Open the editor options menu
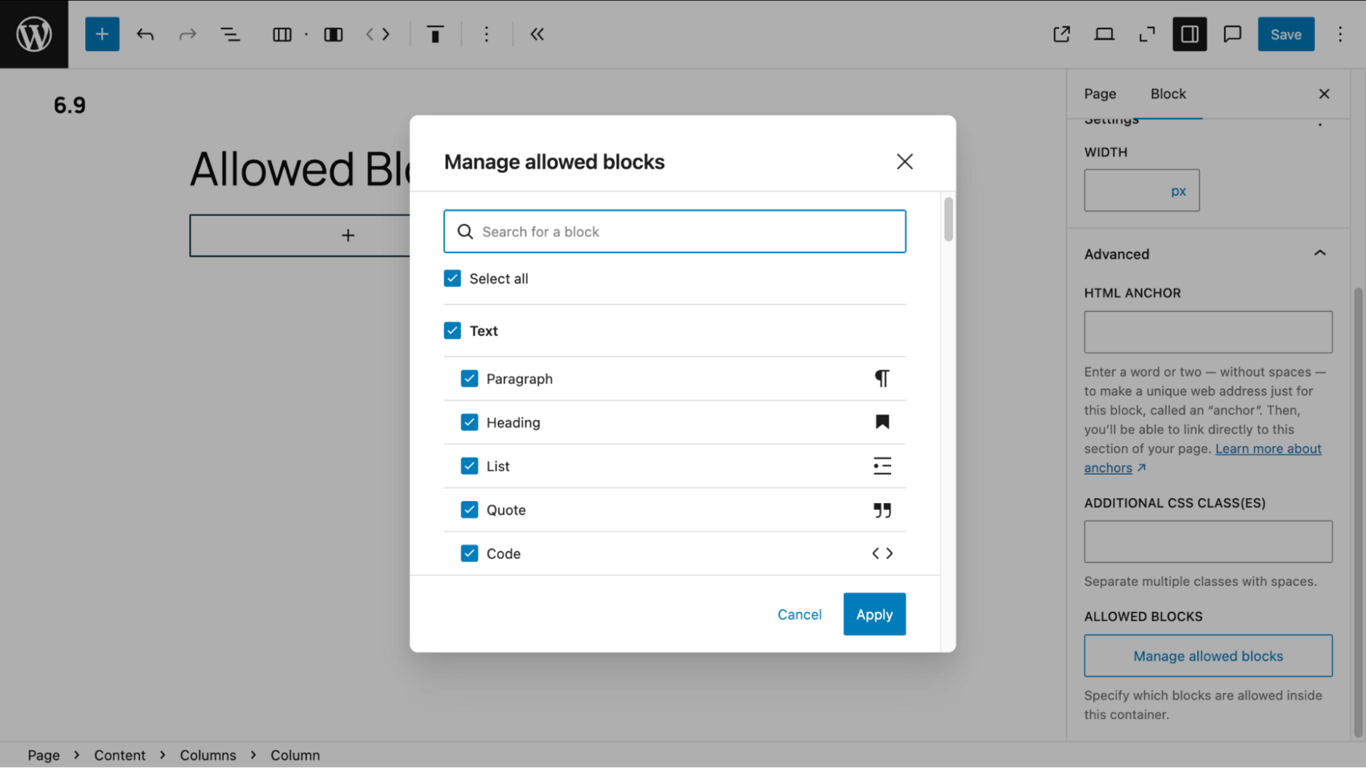Screen dimensions: 1366x768 pyautogui.click(x=1340, y=33)
